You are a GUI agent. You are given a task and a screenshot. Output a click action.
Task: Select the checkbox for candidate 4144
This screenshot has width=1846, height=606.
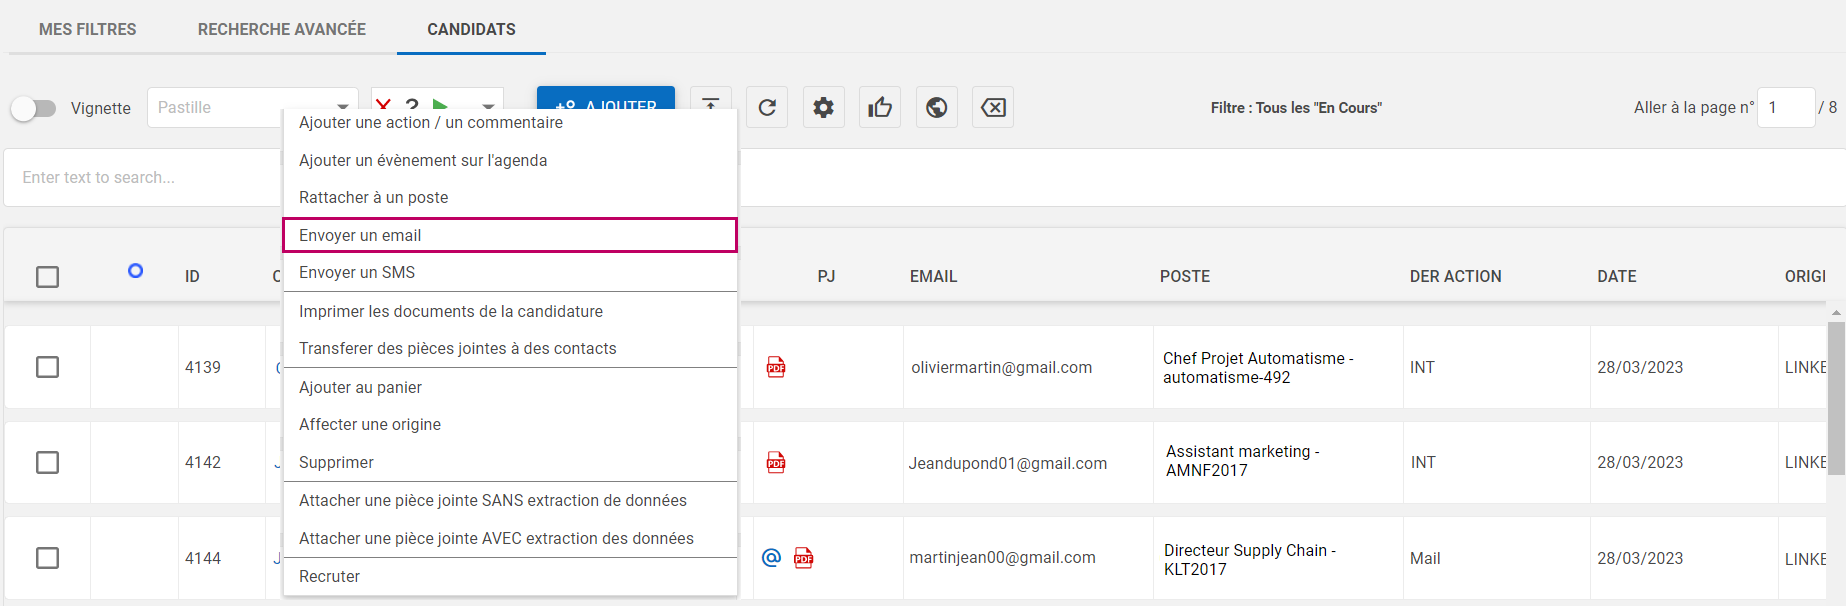[x=47, y=558]
